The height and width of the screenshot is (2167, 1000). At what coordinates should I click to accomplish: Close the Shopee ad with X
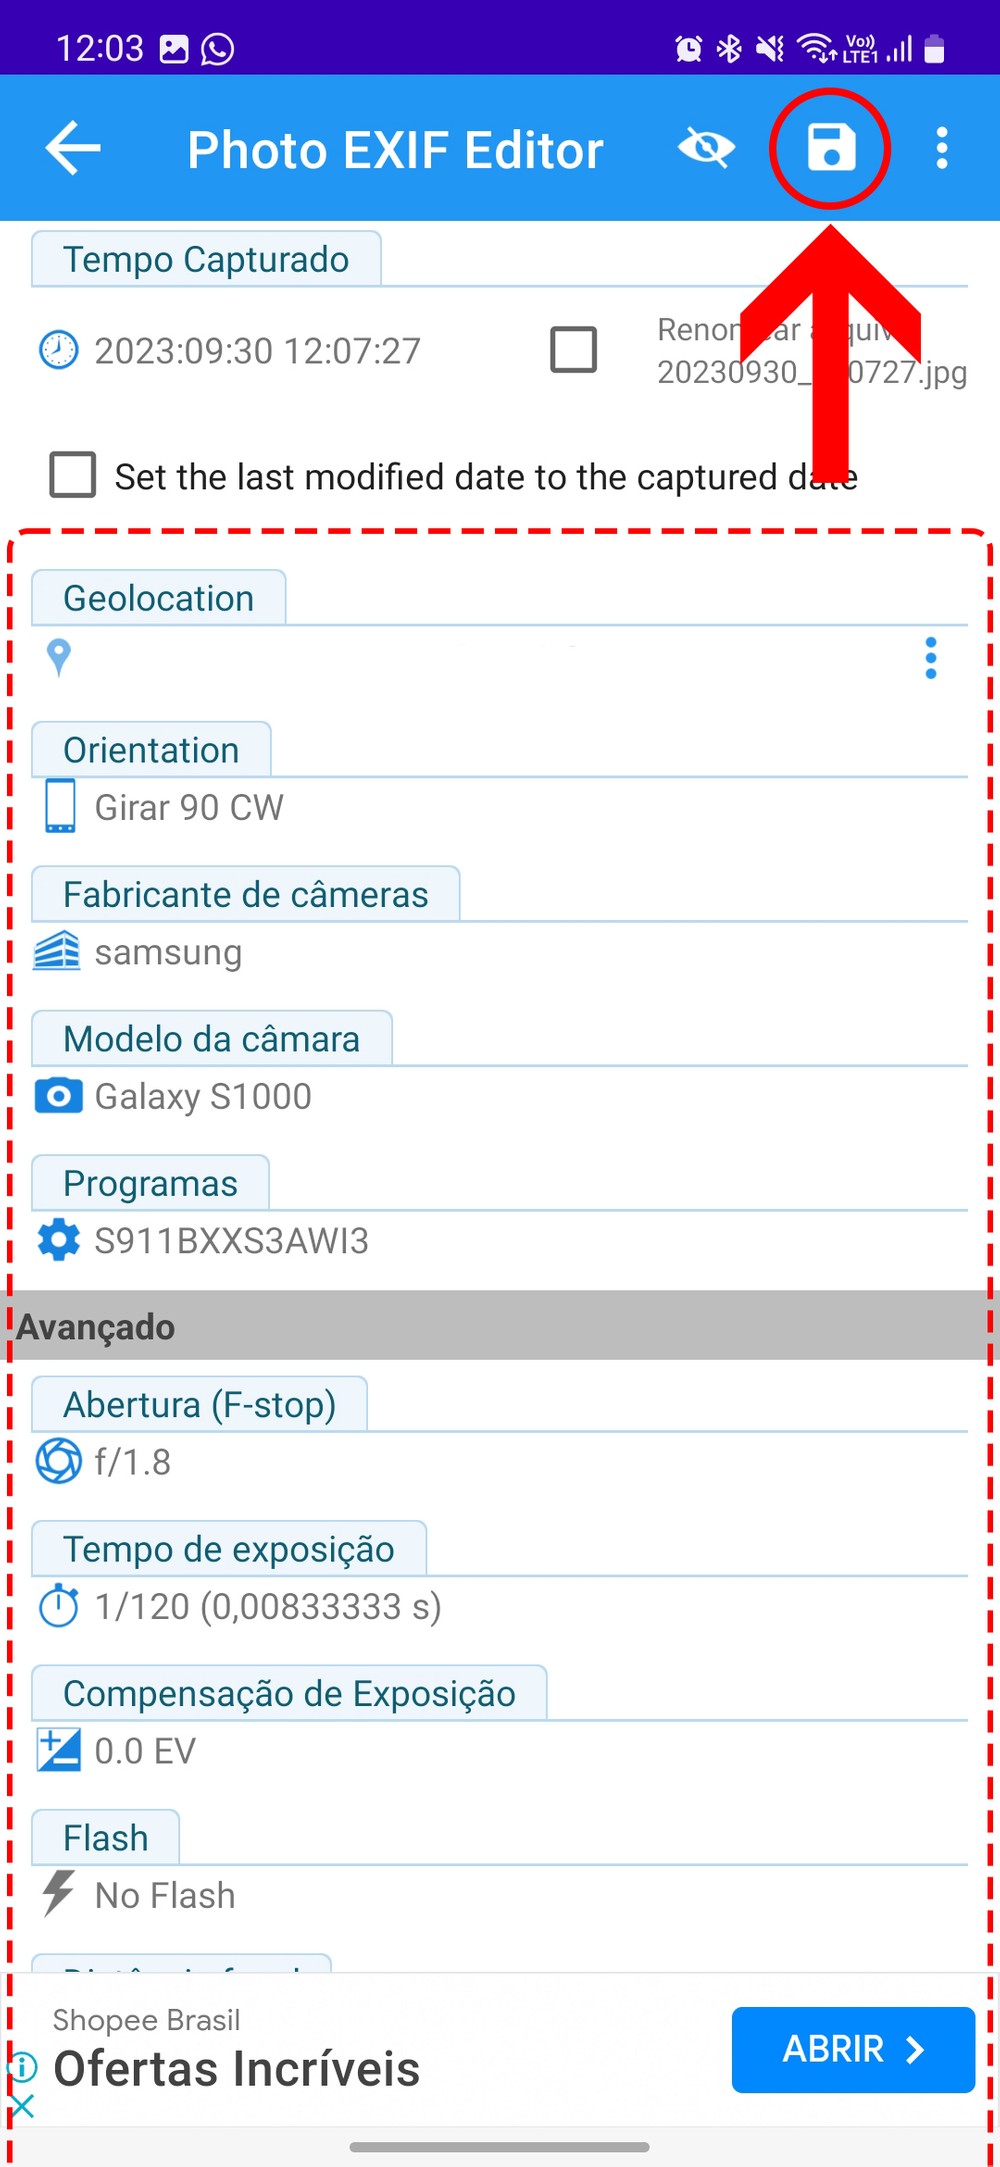point(22,2106)
